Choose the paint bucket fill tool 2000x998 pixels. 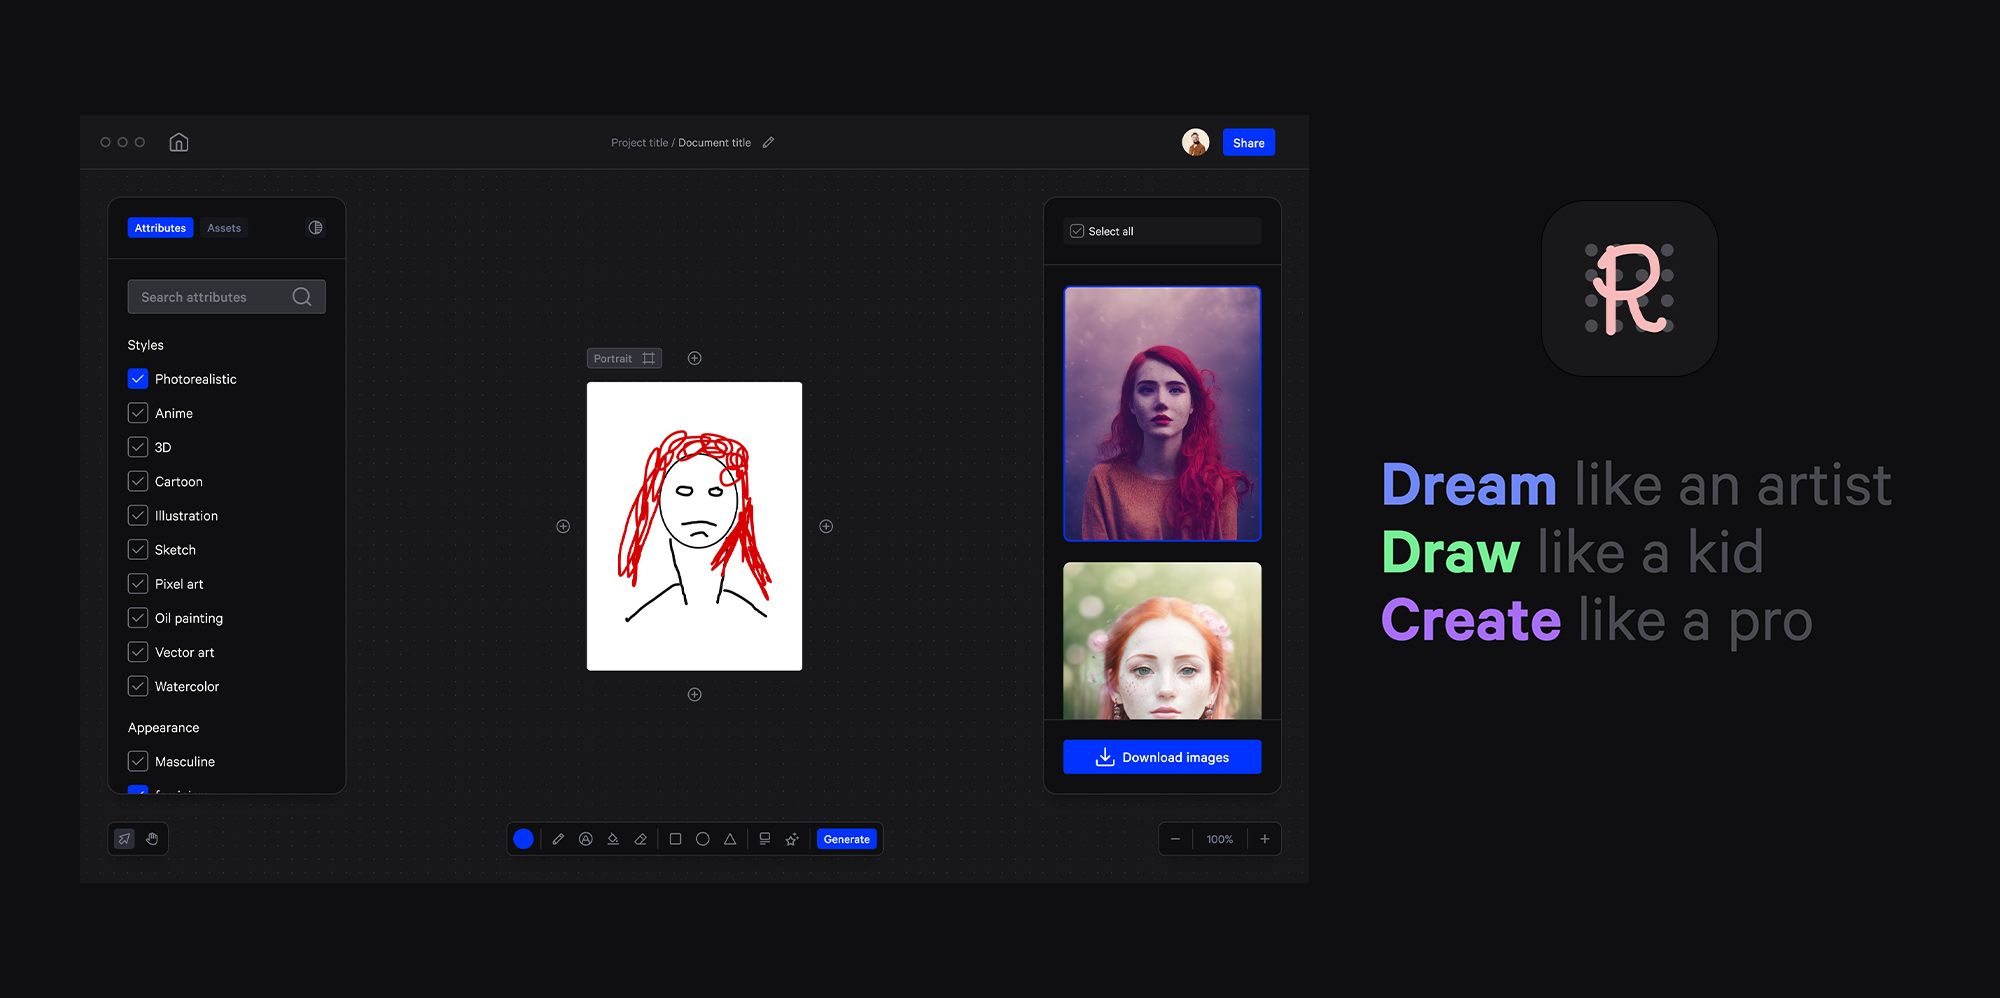(x=613, y=839)
